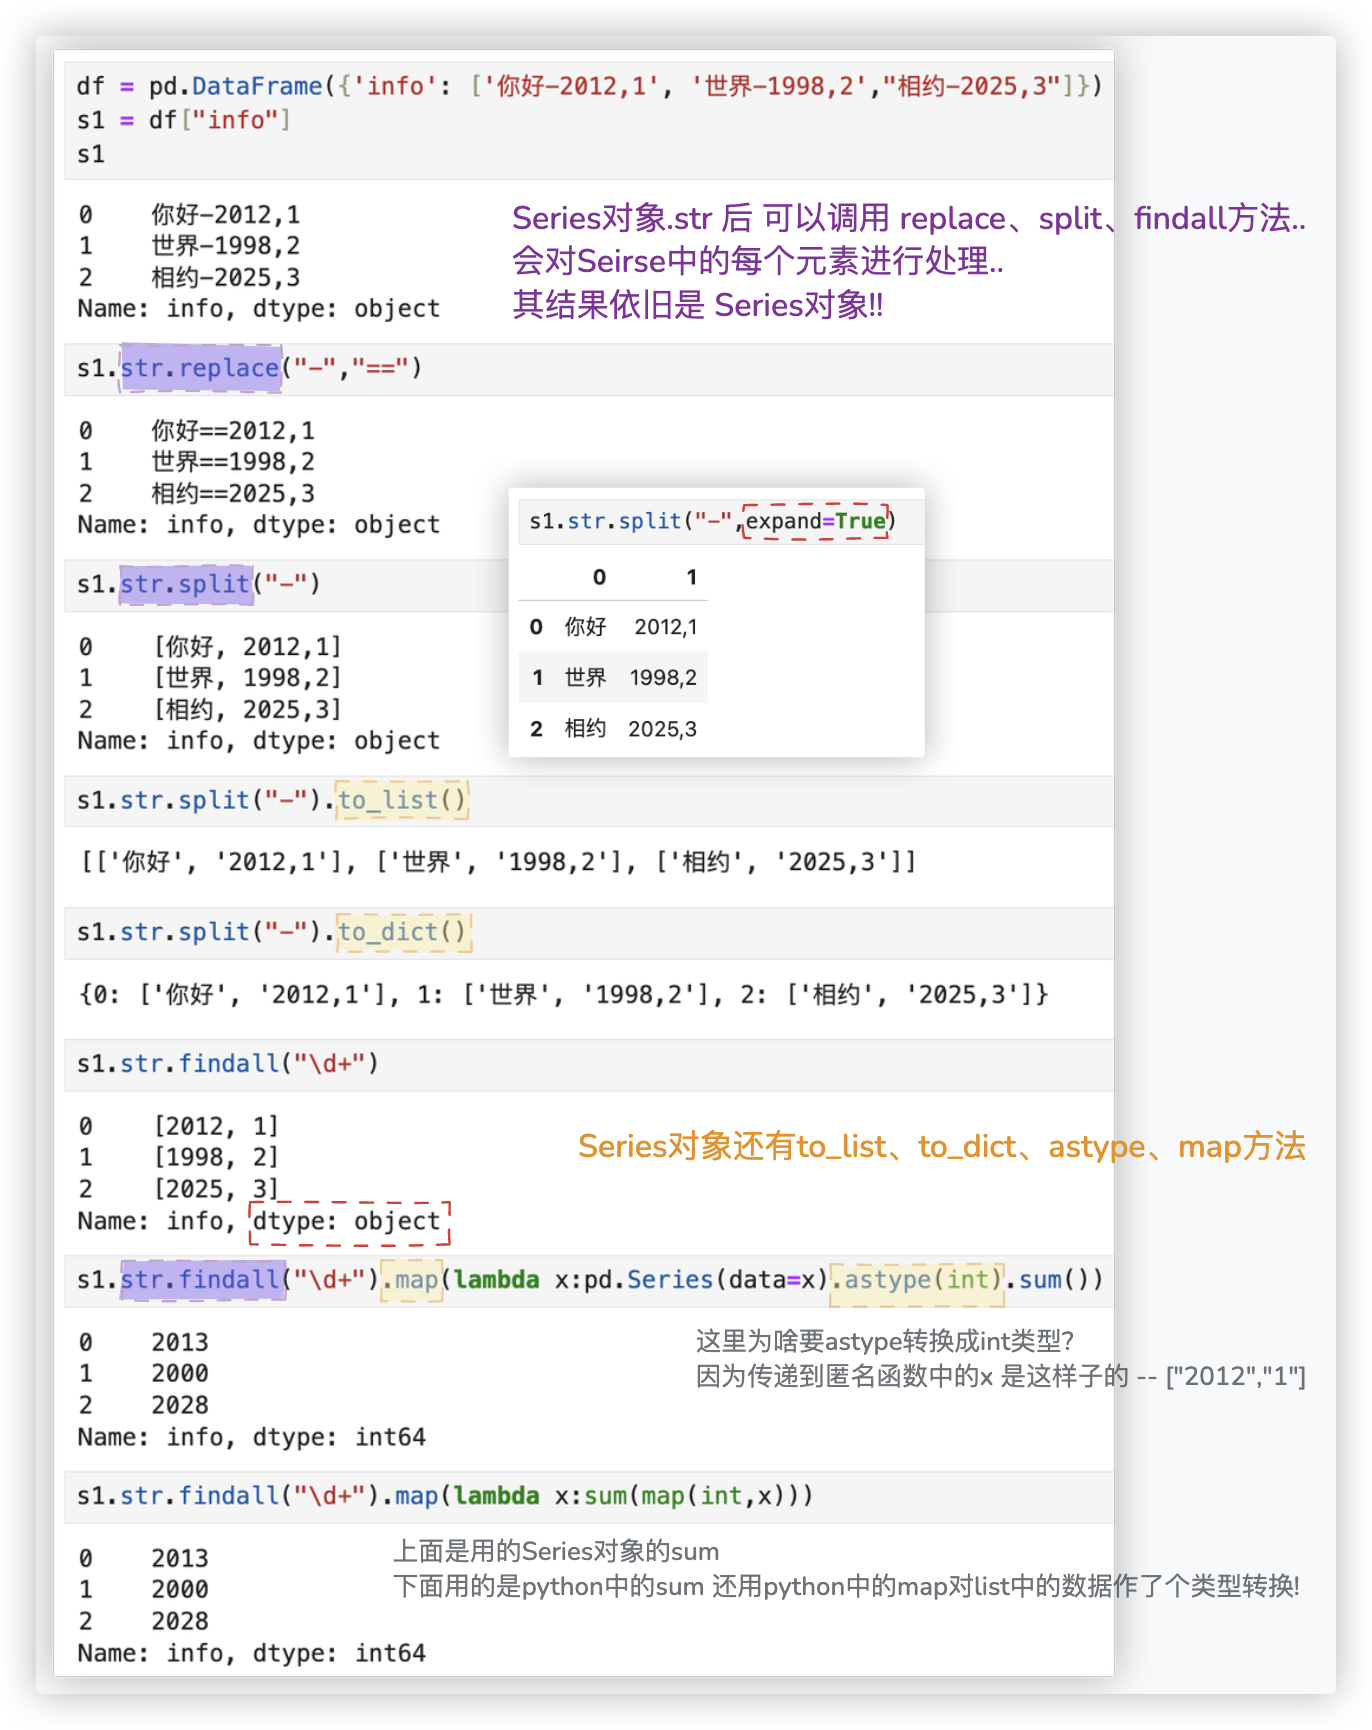Click the pd.DataFrame definition code cell

point(588,119)
